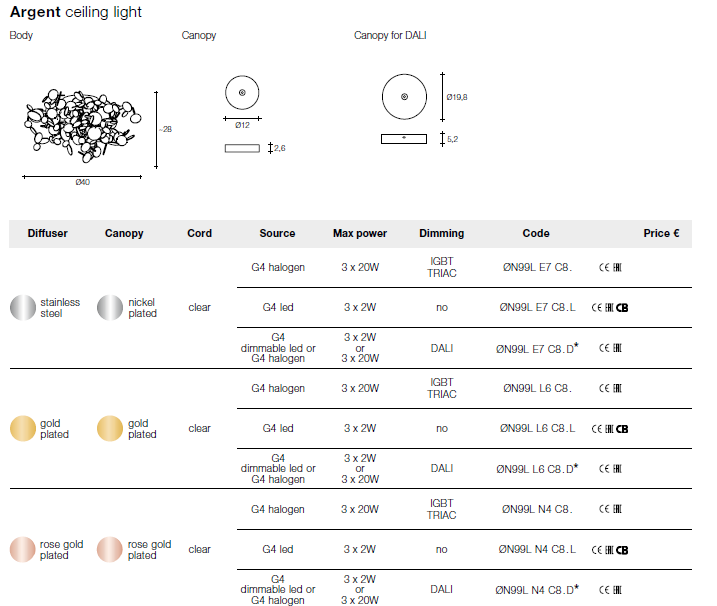Click the Cord column header
The image size is (717, 606).
[199, 233]
